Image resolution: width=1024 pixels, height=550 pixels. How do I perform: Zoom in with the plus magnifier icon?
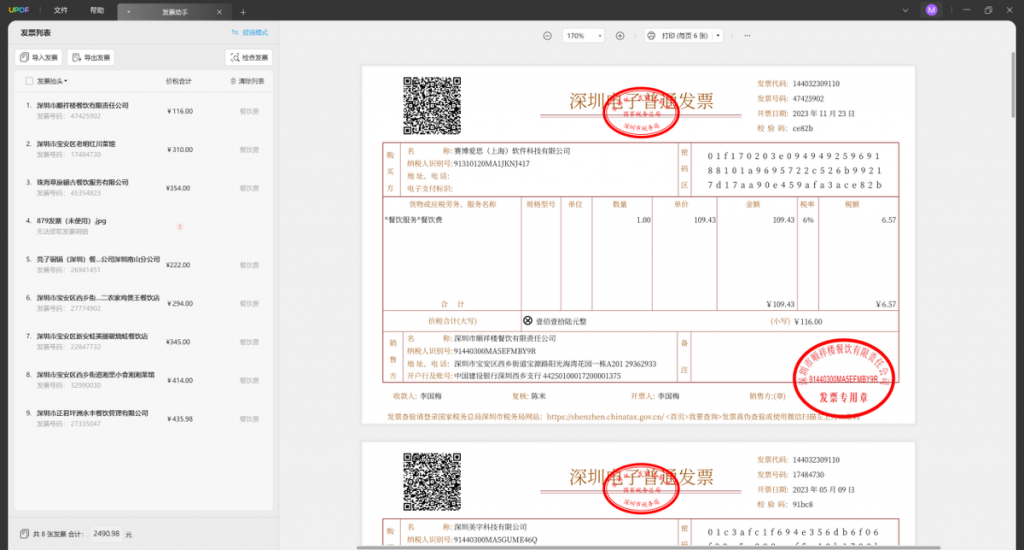click(620, 36)
